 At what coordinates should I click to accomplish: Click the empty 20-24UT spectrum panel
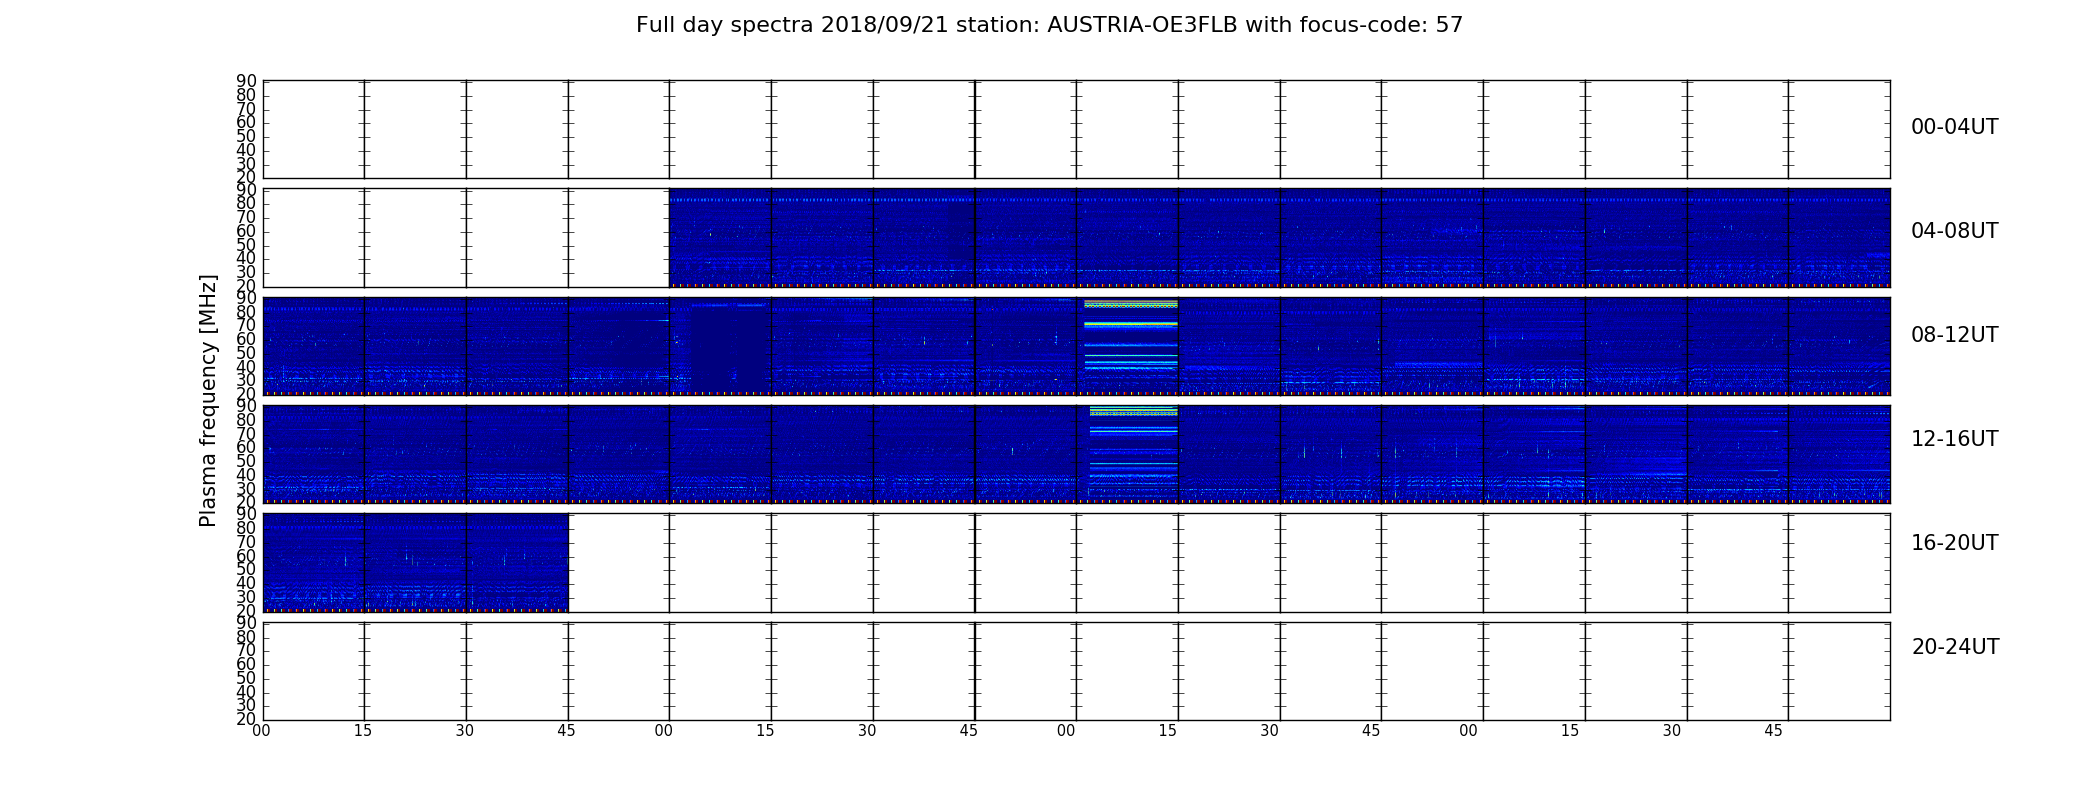[1077, 671]
